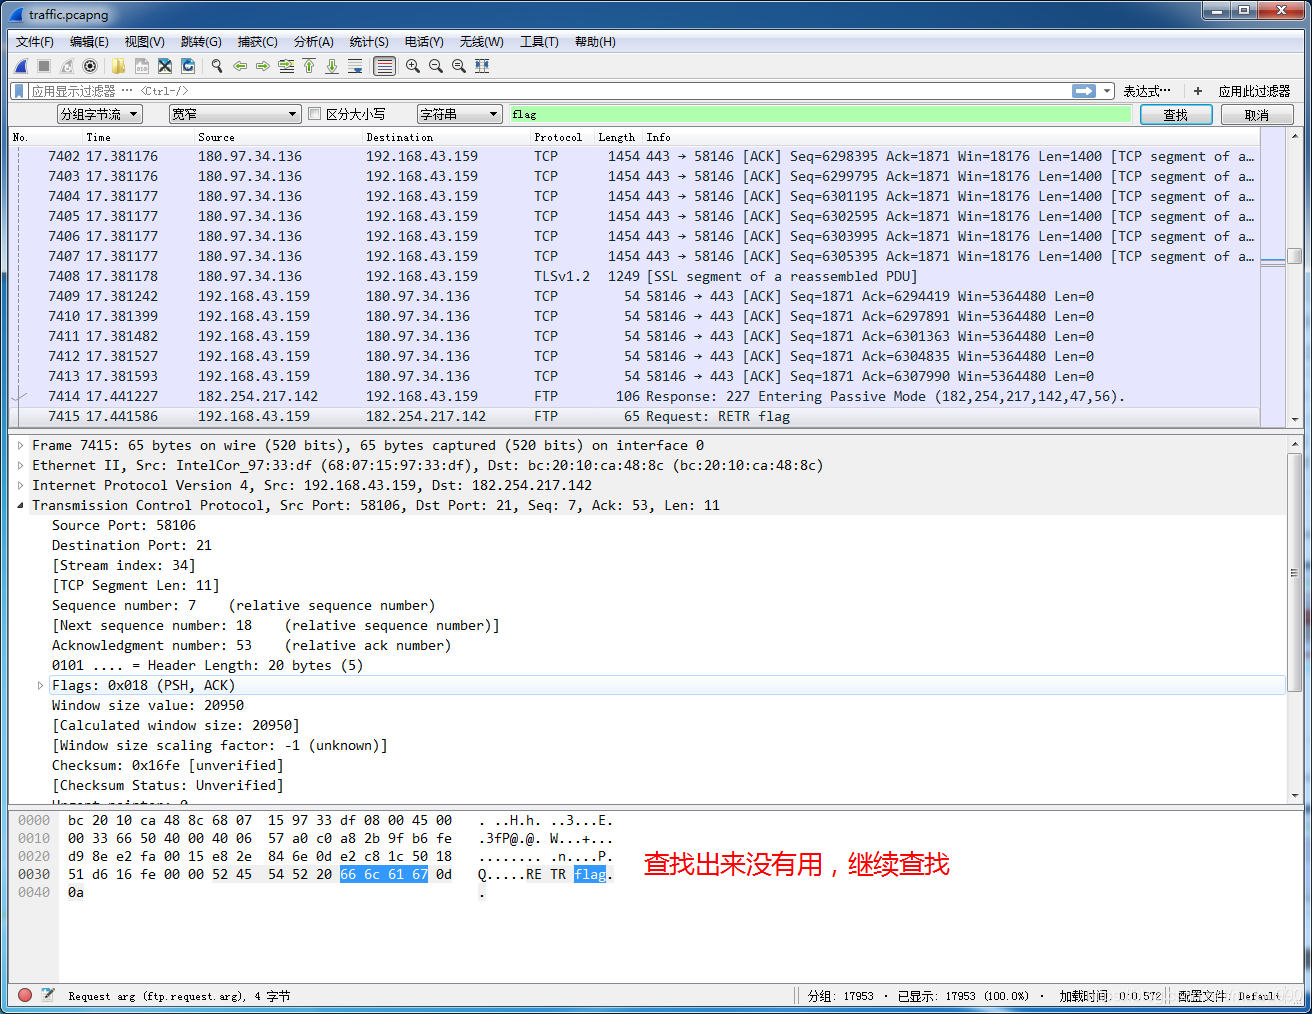Screen dimensions: 1312x1014
Task: Zoom out on packet text icon
Action: click(436, 66)
